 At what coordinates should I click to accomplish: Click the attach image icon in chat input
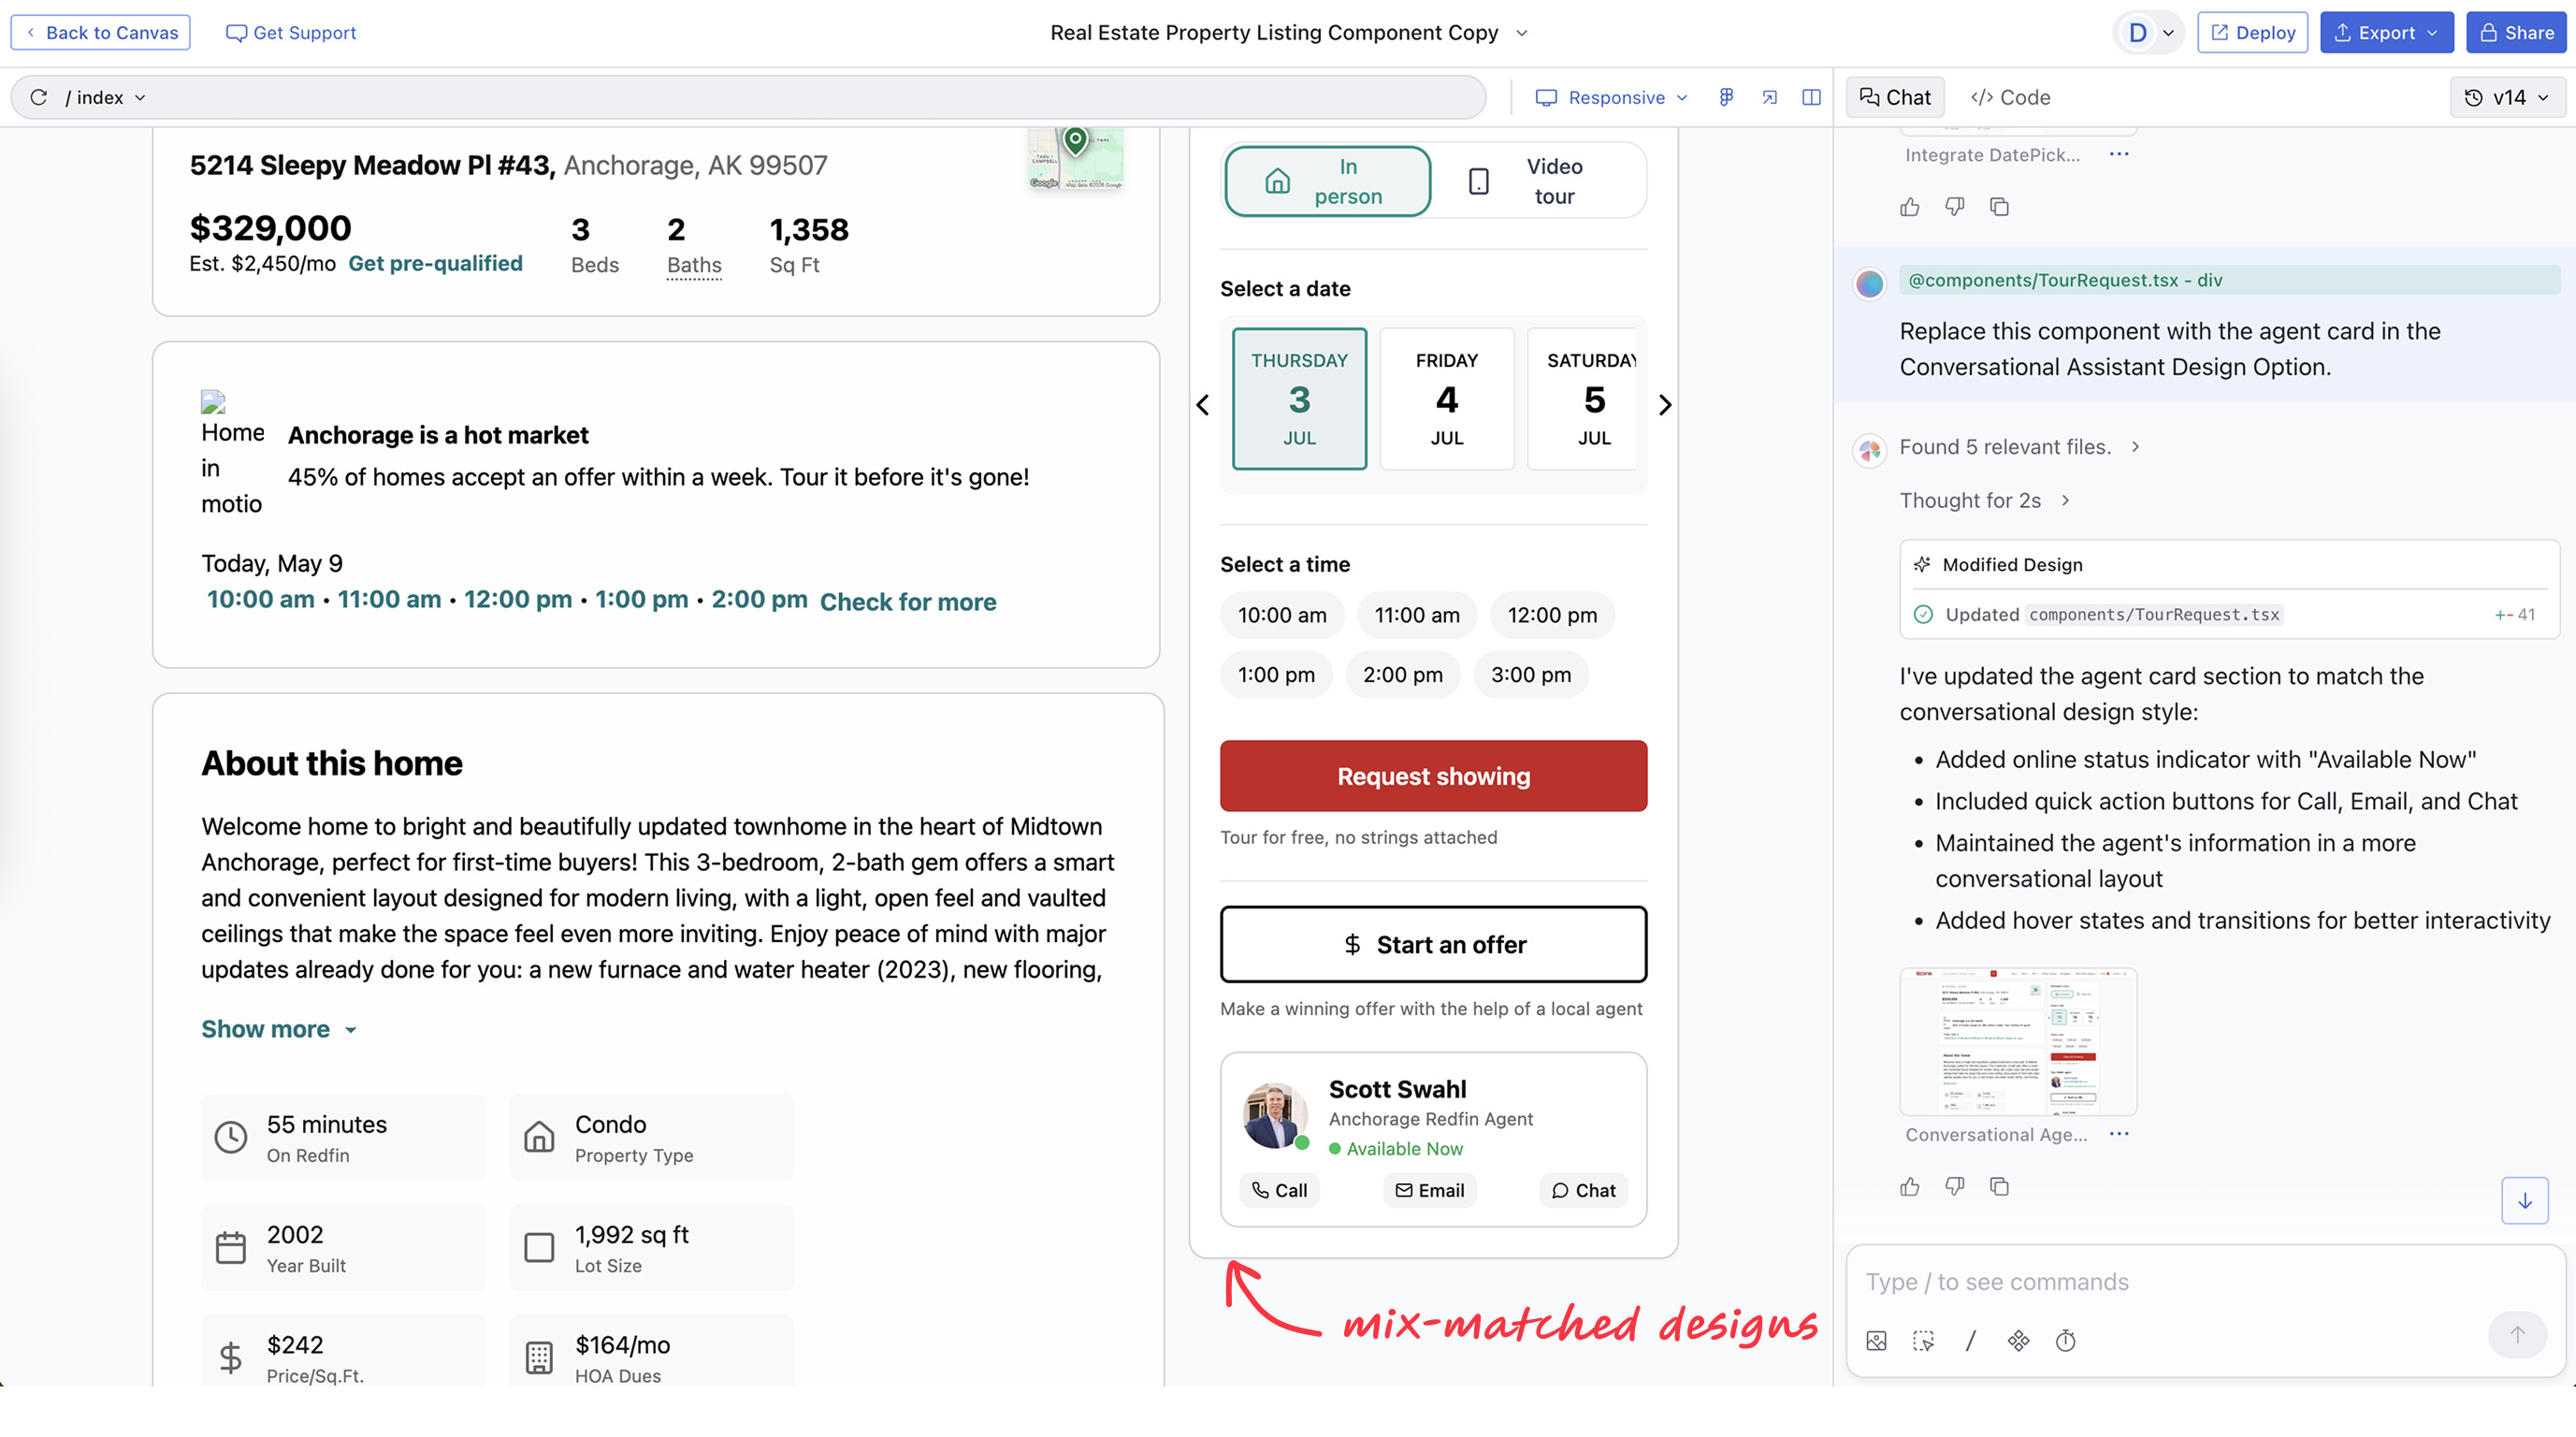[1876, 1341]
